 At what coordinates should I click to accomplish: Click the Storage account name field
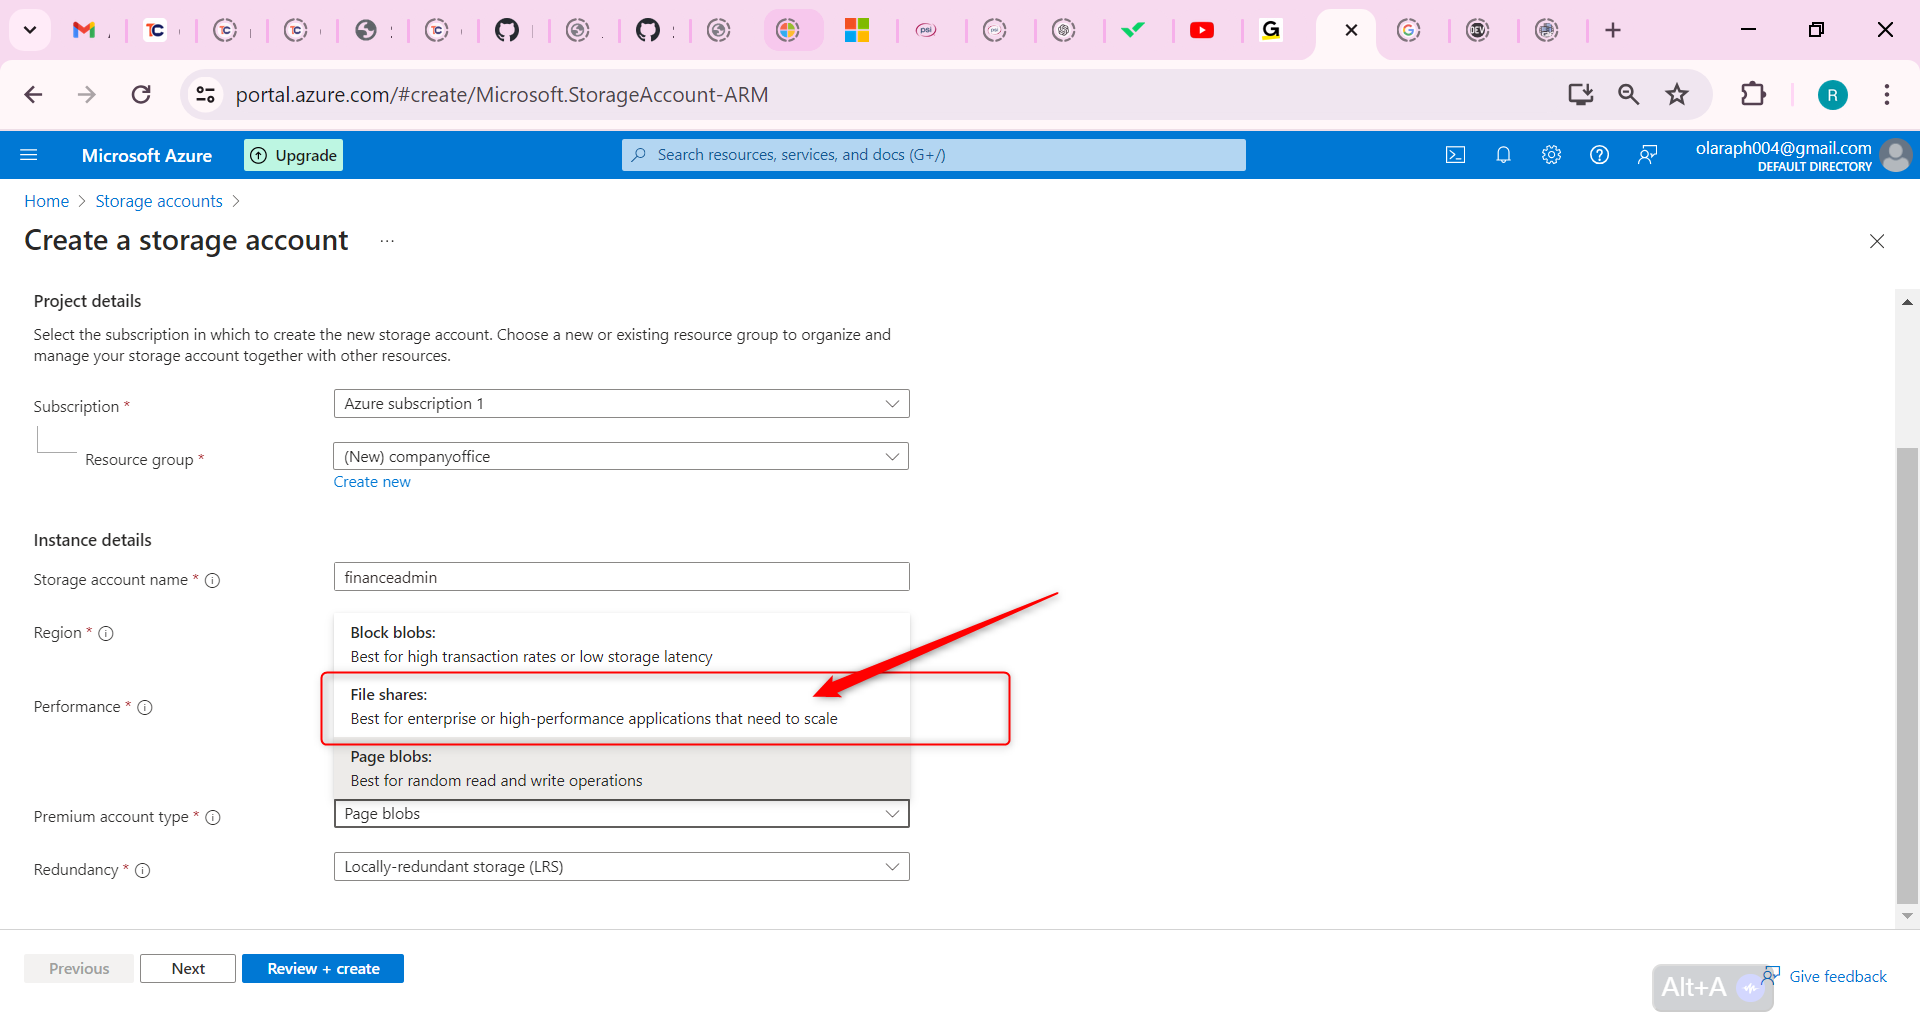pyautogui.click(x=621, y=577)
